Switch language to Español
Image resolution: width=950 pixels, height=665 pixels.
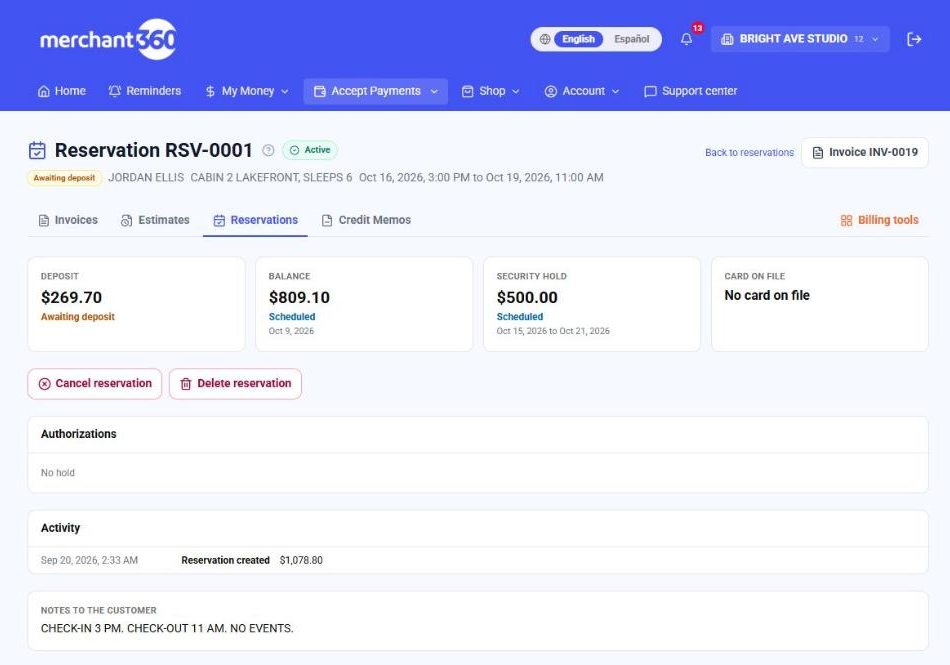tap(632, 39)
